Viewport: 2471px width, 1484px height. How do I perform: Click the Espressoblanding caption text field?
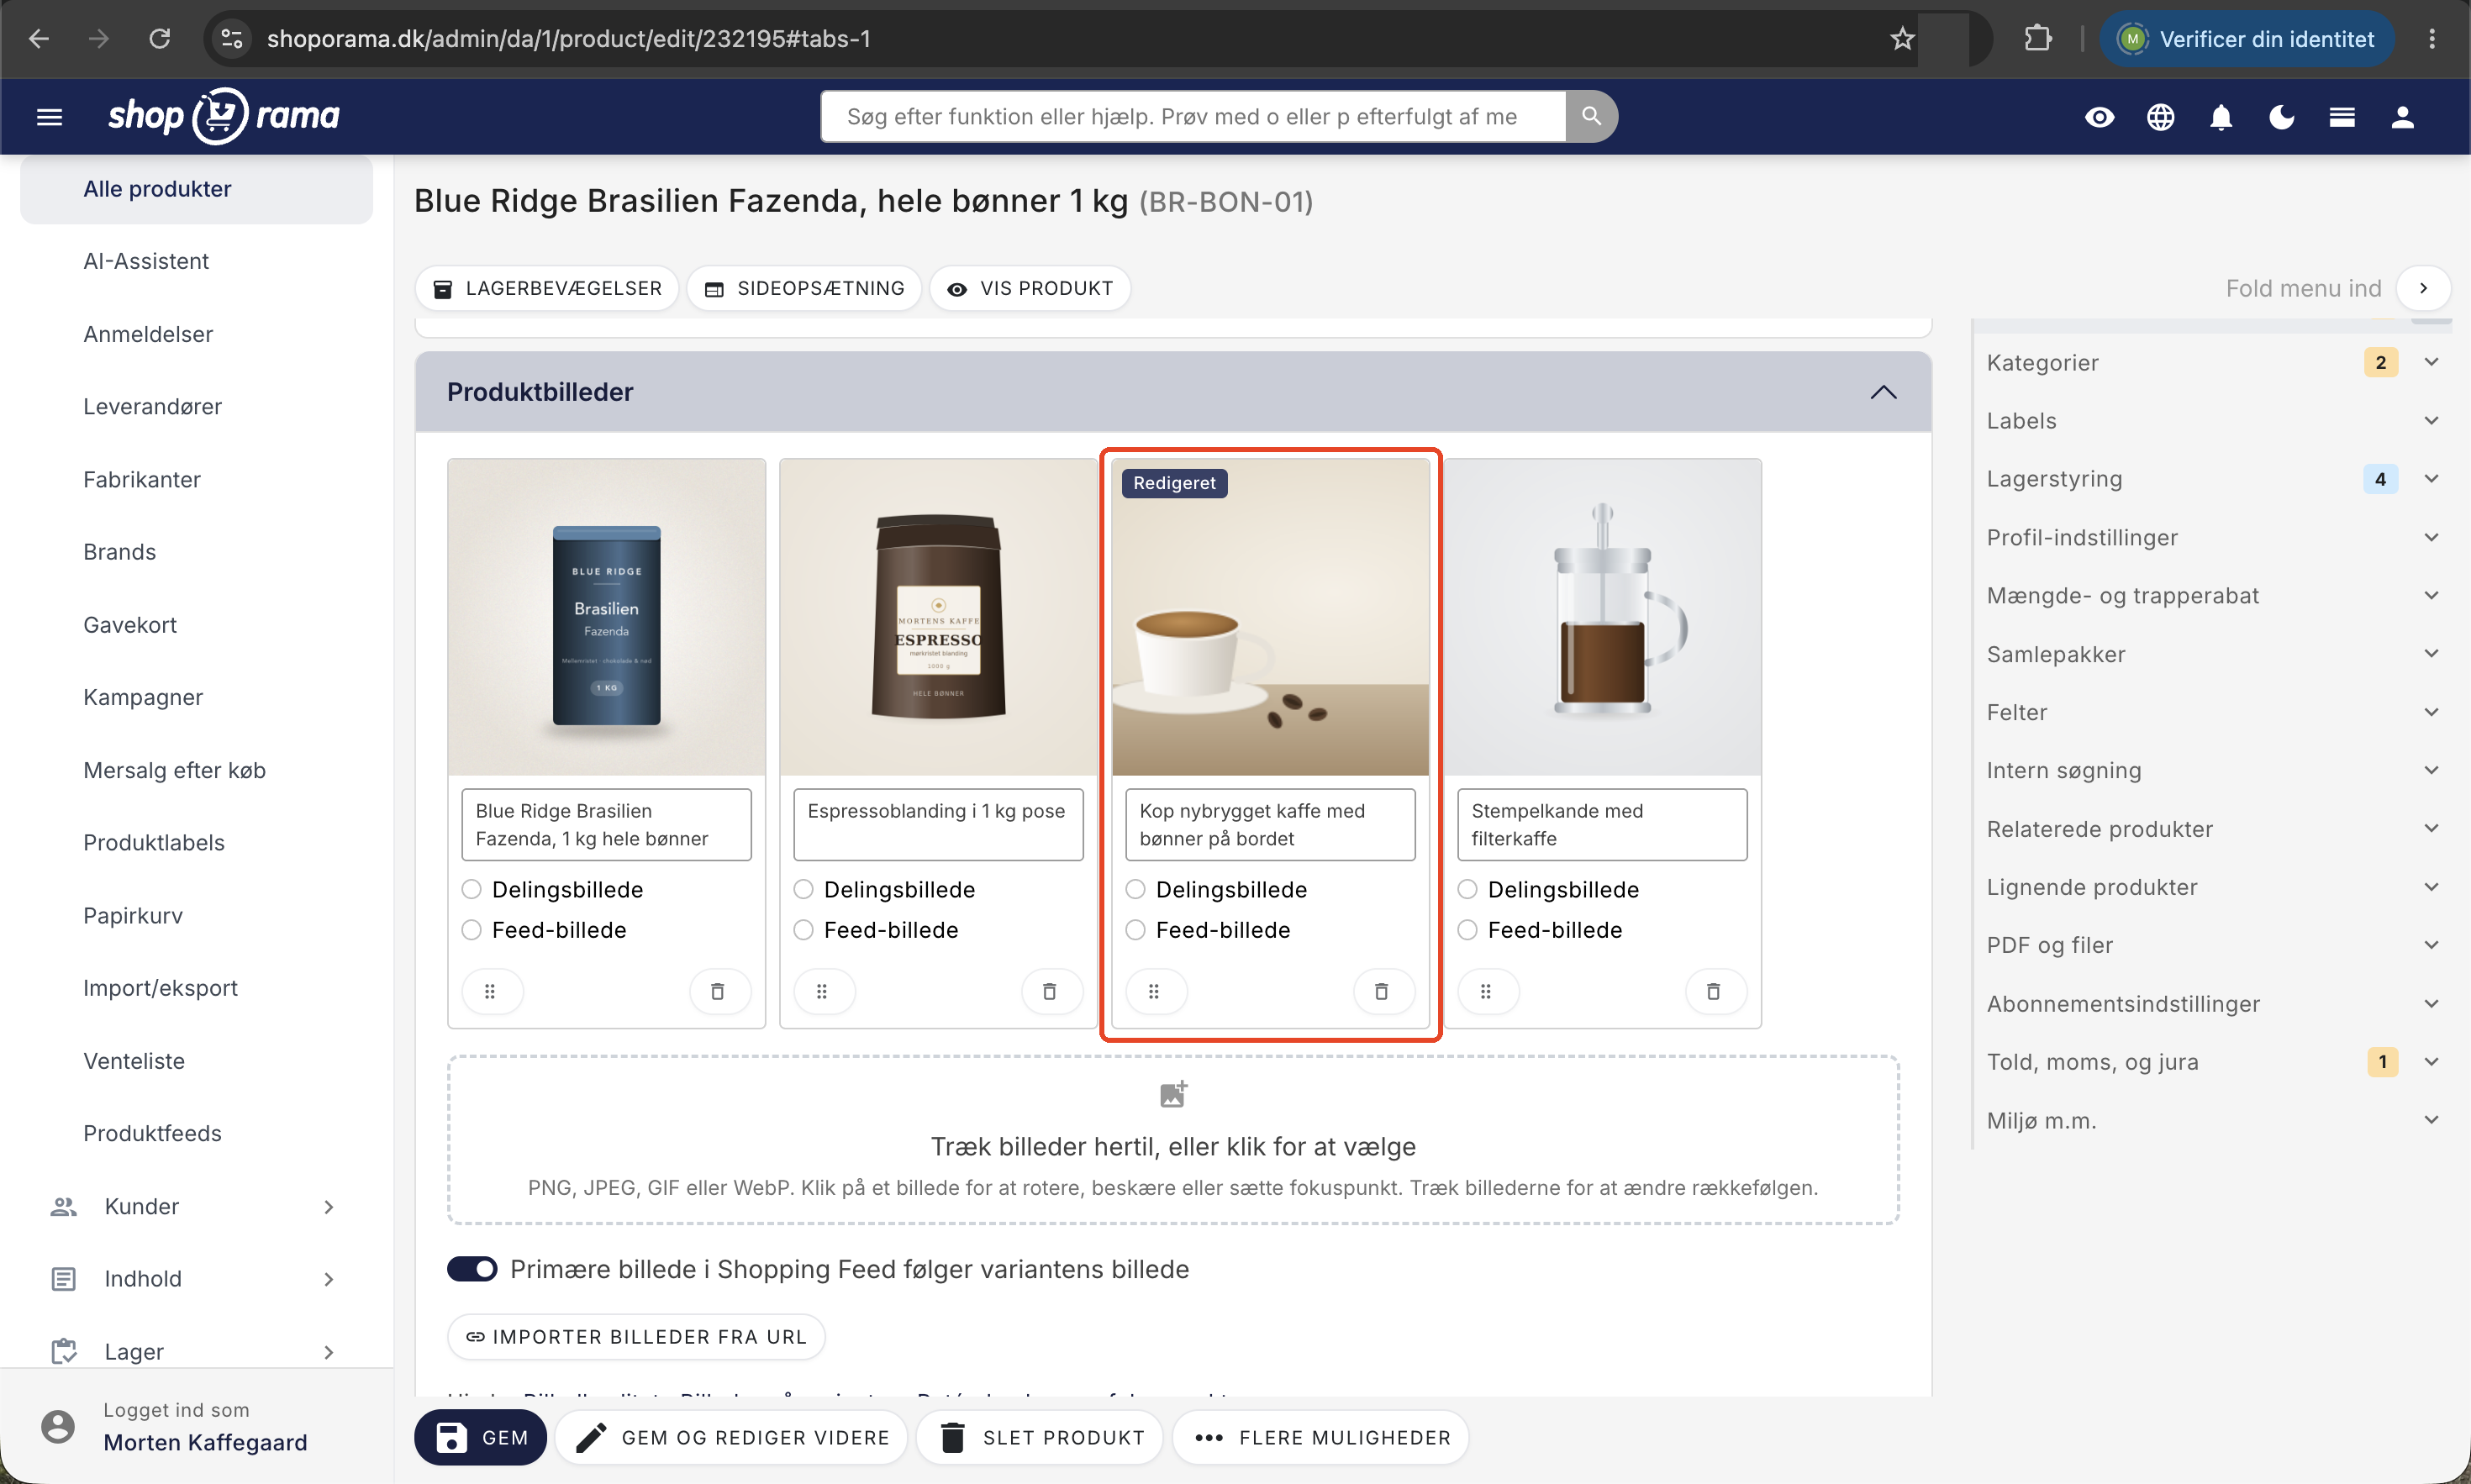click(x=938, y=824)
